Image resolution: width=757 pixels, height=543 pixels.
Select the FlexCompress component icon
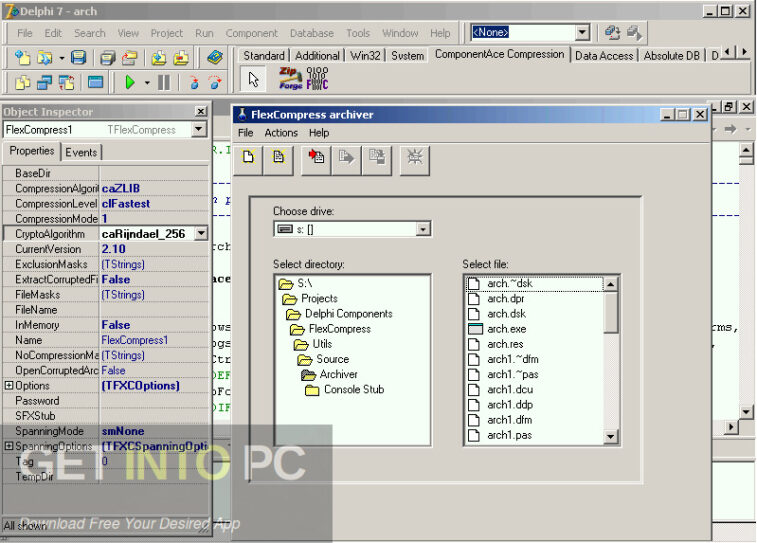(x=317, y=78)
